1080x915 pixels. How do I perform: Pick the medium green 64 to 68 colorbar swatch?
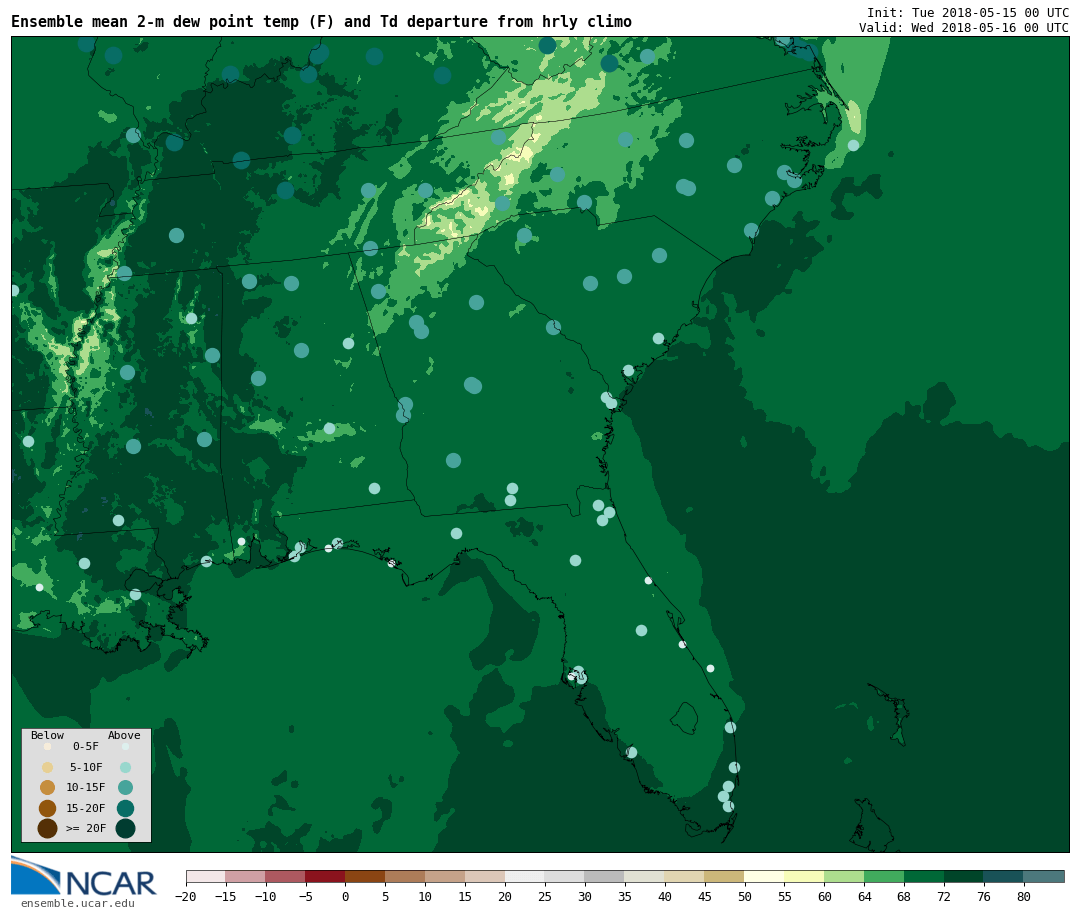click(884, 876)
